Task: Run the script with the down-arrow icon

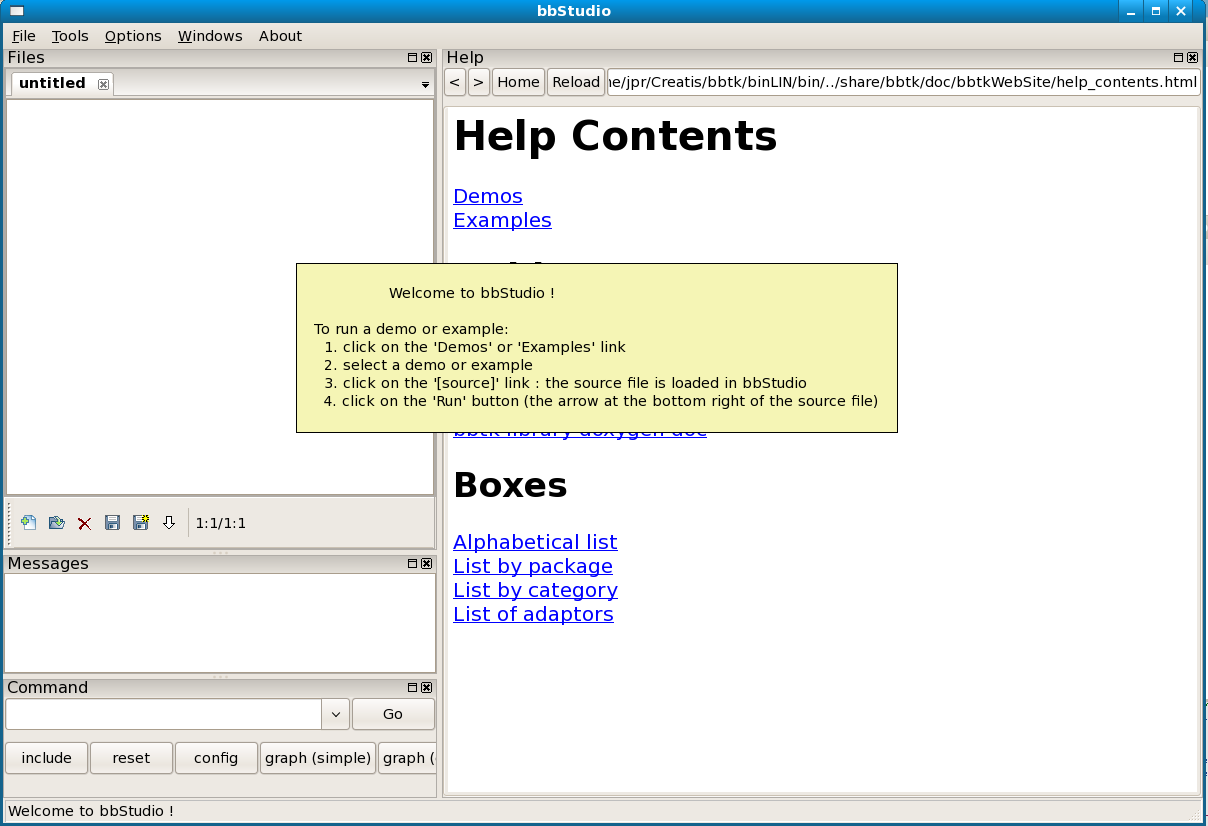Action: [x=169, y=522]
